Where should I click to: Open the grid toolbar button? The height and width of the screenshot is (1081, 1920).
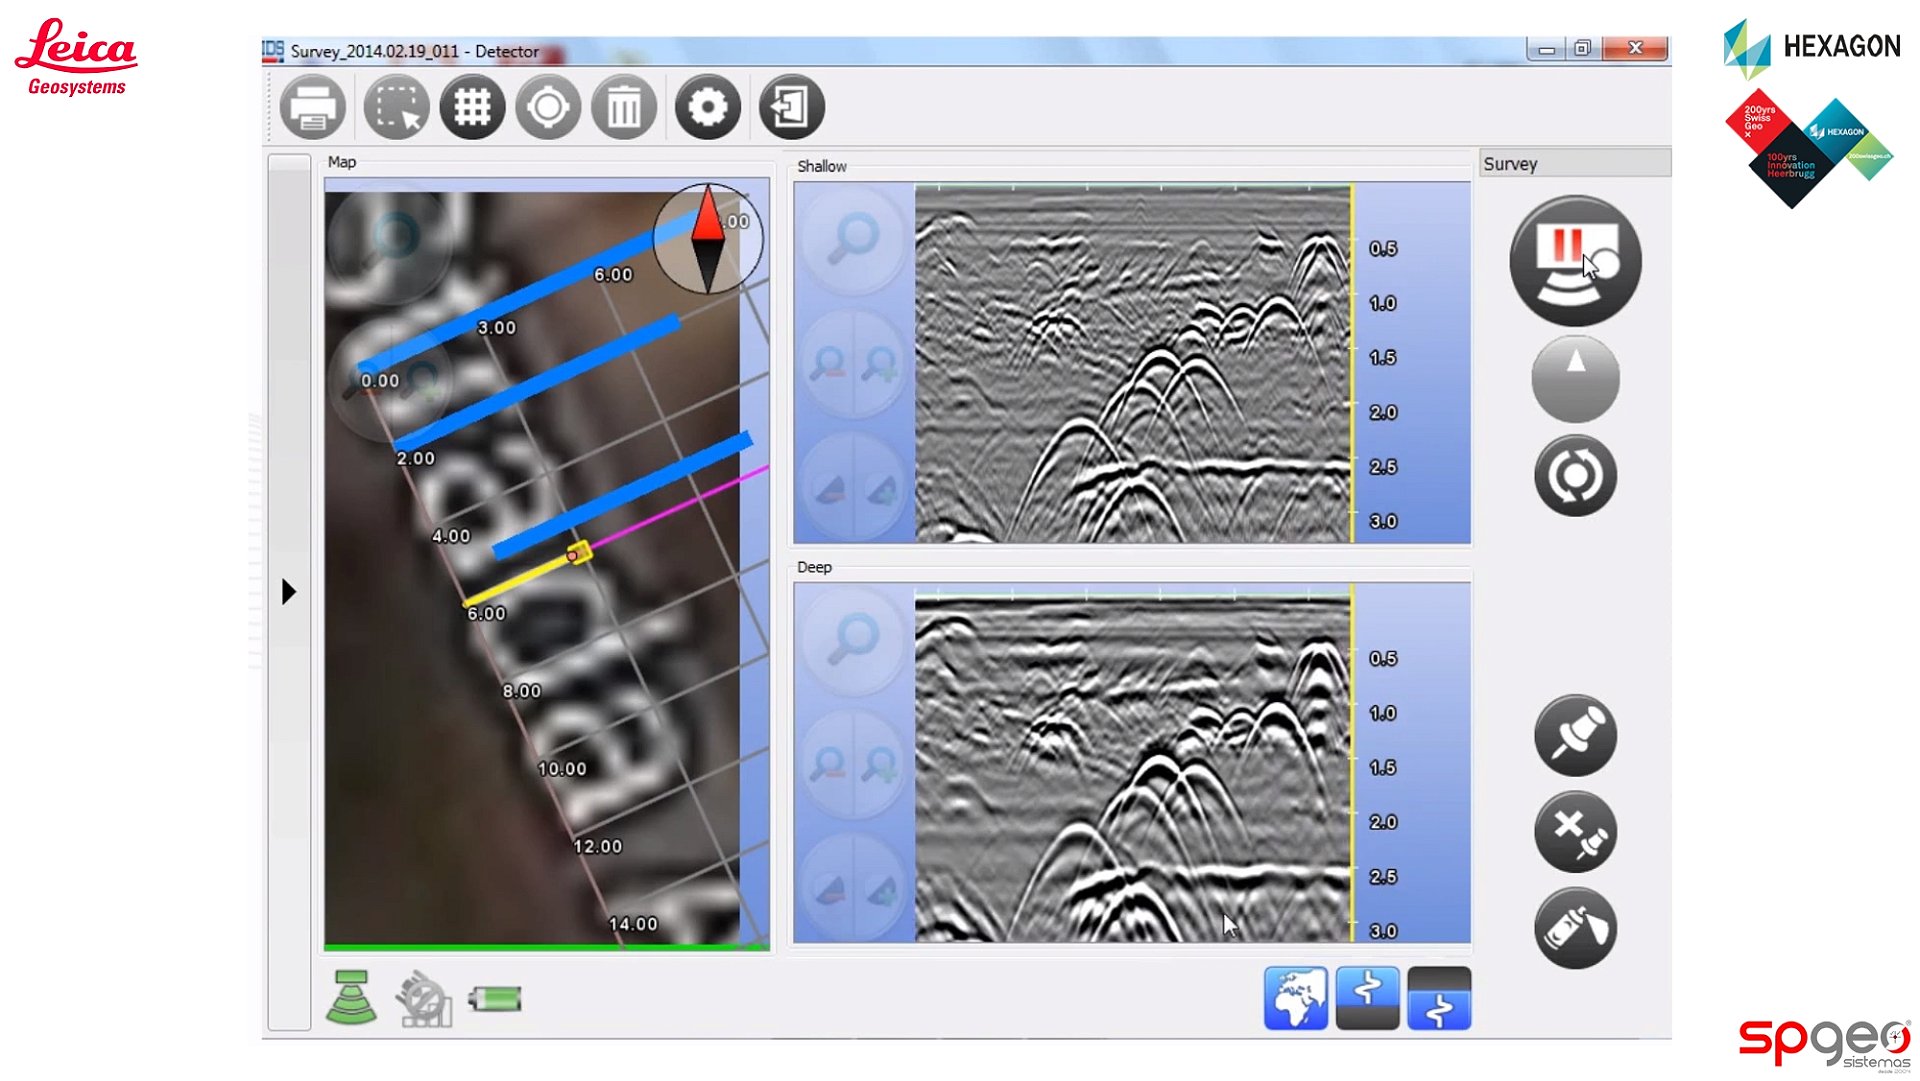[472, 107]
